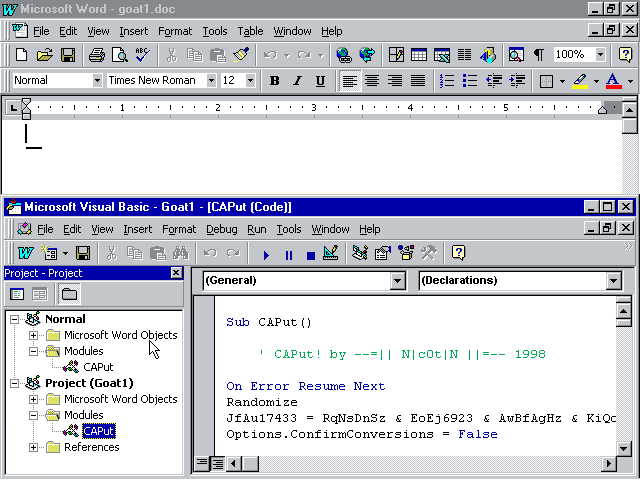
Task: Open the (General) object dropdown
Action: (x=397, y=281)
